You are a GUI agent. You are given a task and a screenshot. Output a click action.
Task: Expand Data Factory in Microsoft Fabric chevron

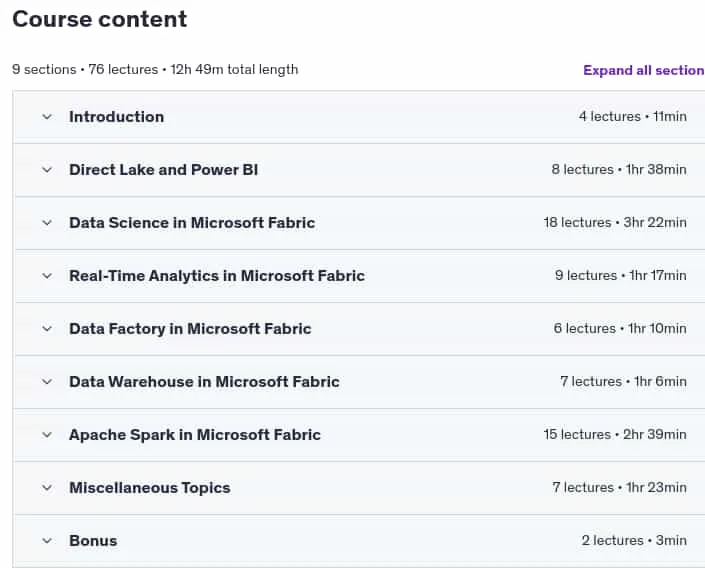click(47, 329)
